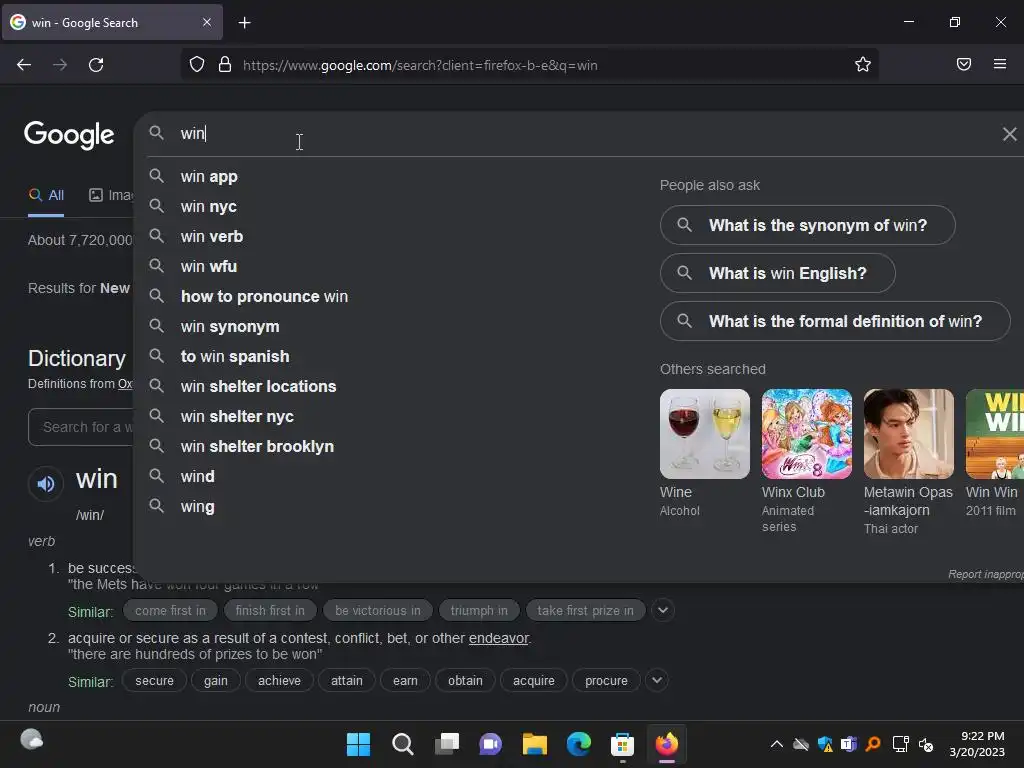This screenshot has height=768, width=1024.
Task: Choose the 'win verb' suggestion
Action: click(x=212, y=236)
